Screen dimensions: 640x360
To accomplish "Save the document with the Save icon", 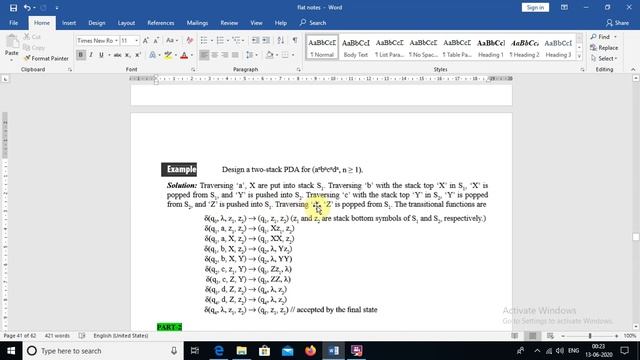I will [13, 8].
